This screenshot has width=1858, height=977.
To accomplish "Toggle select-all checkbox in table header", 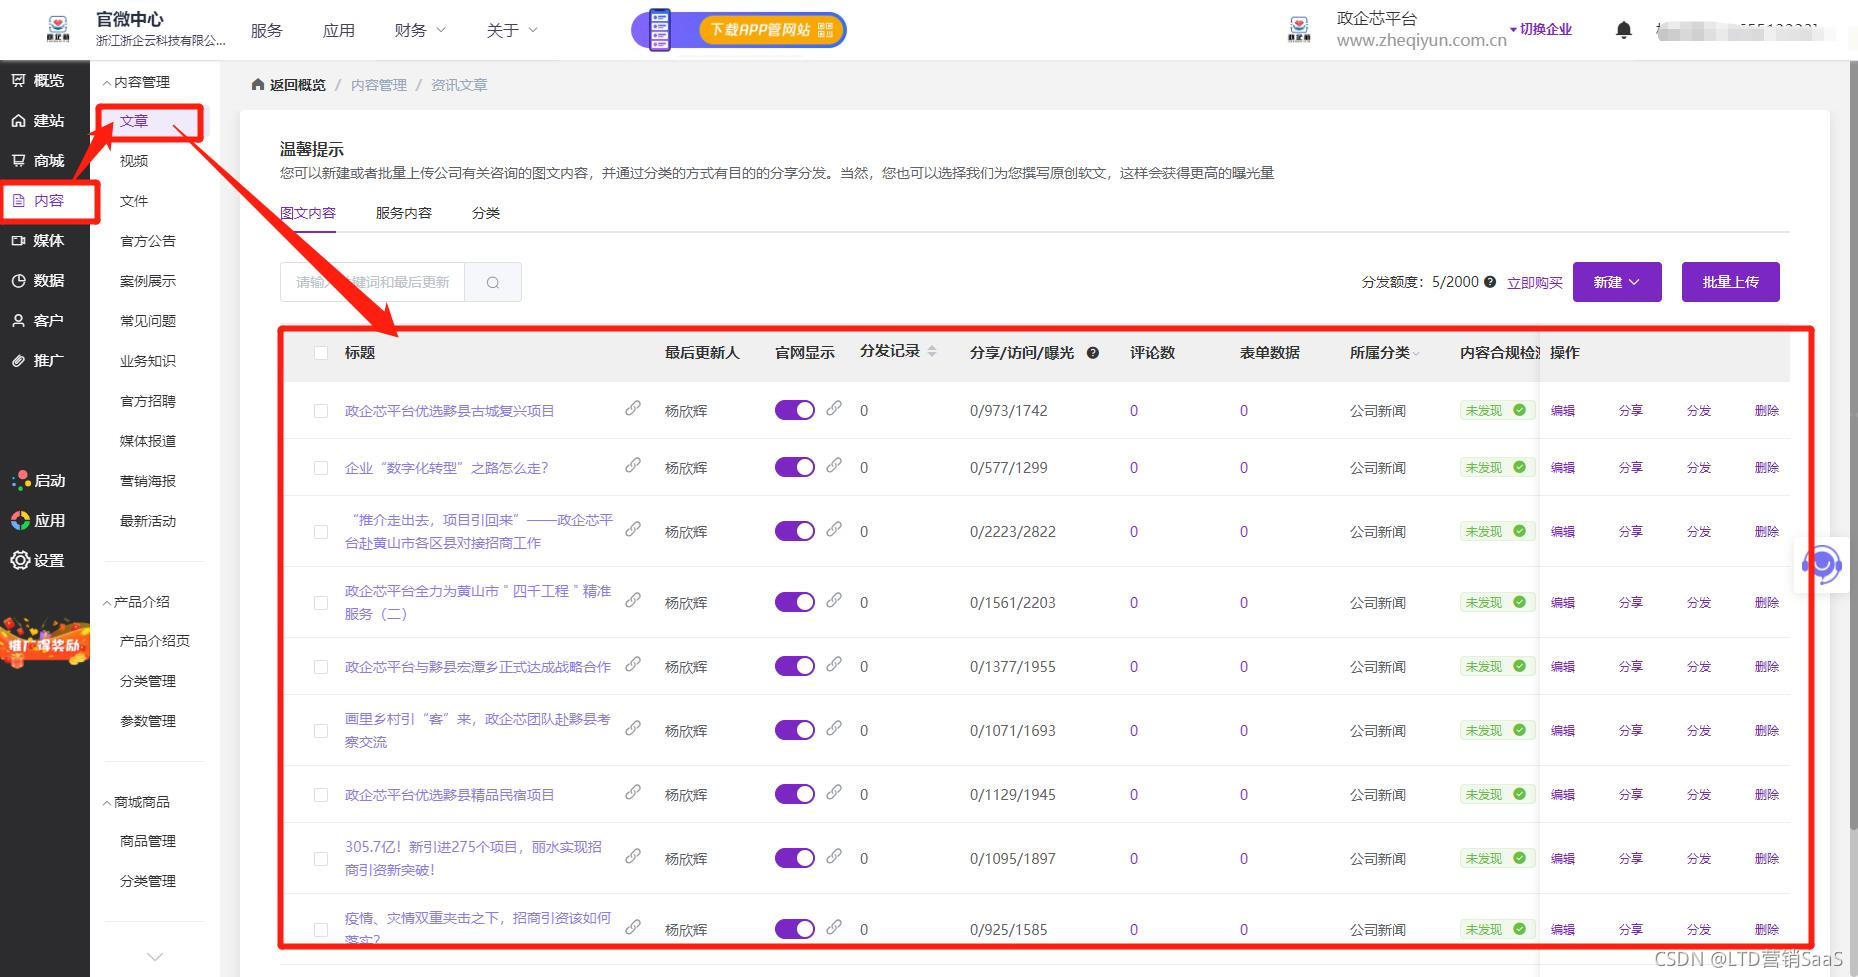I will pos(321,353).
